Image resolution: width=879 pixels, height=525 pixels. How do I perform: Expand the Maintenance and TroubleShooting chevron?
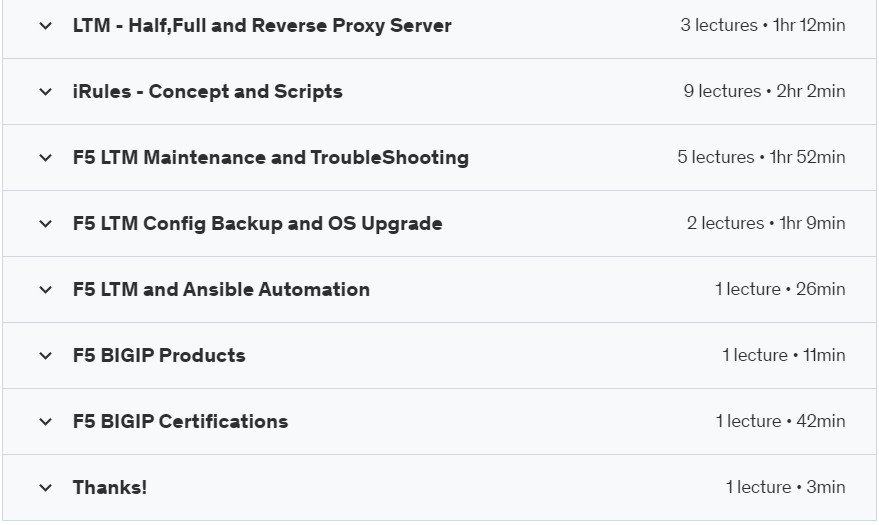tap(45, 158)
